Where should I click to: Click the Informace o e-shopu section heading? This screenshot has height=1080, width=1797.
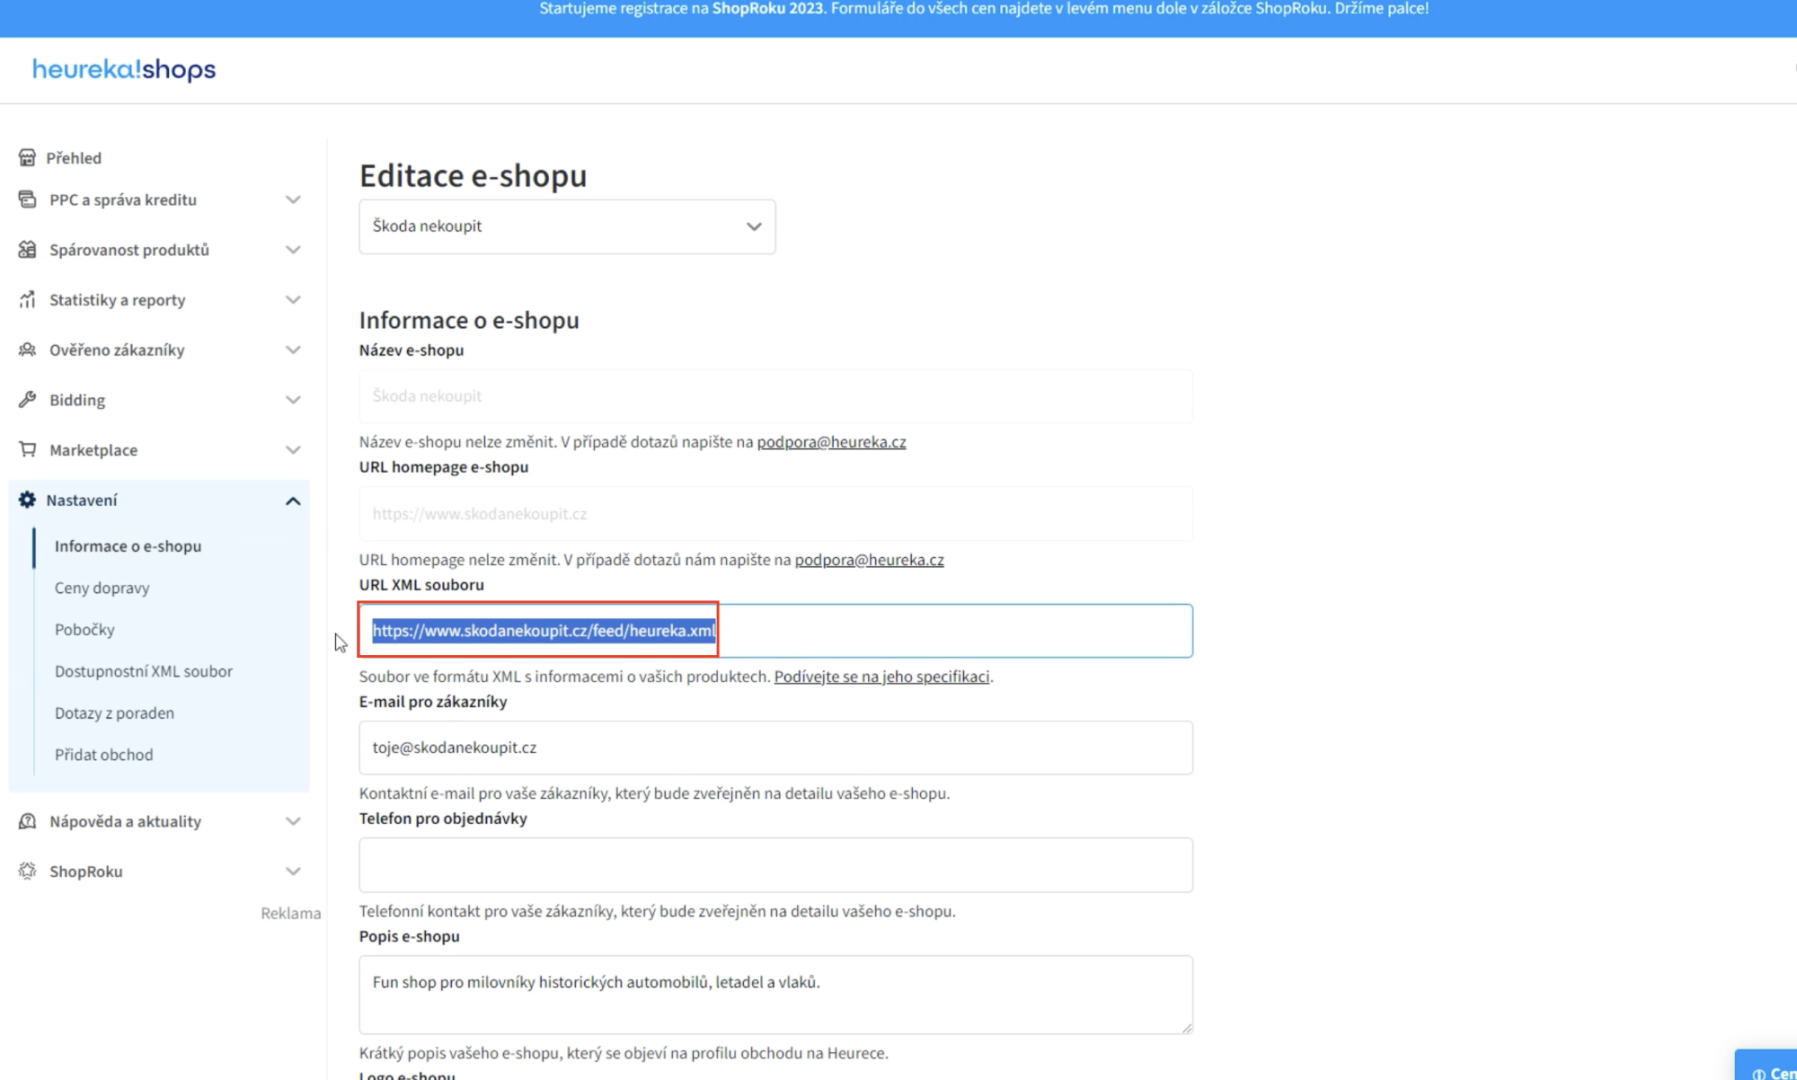(x=469, y=320)
